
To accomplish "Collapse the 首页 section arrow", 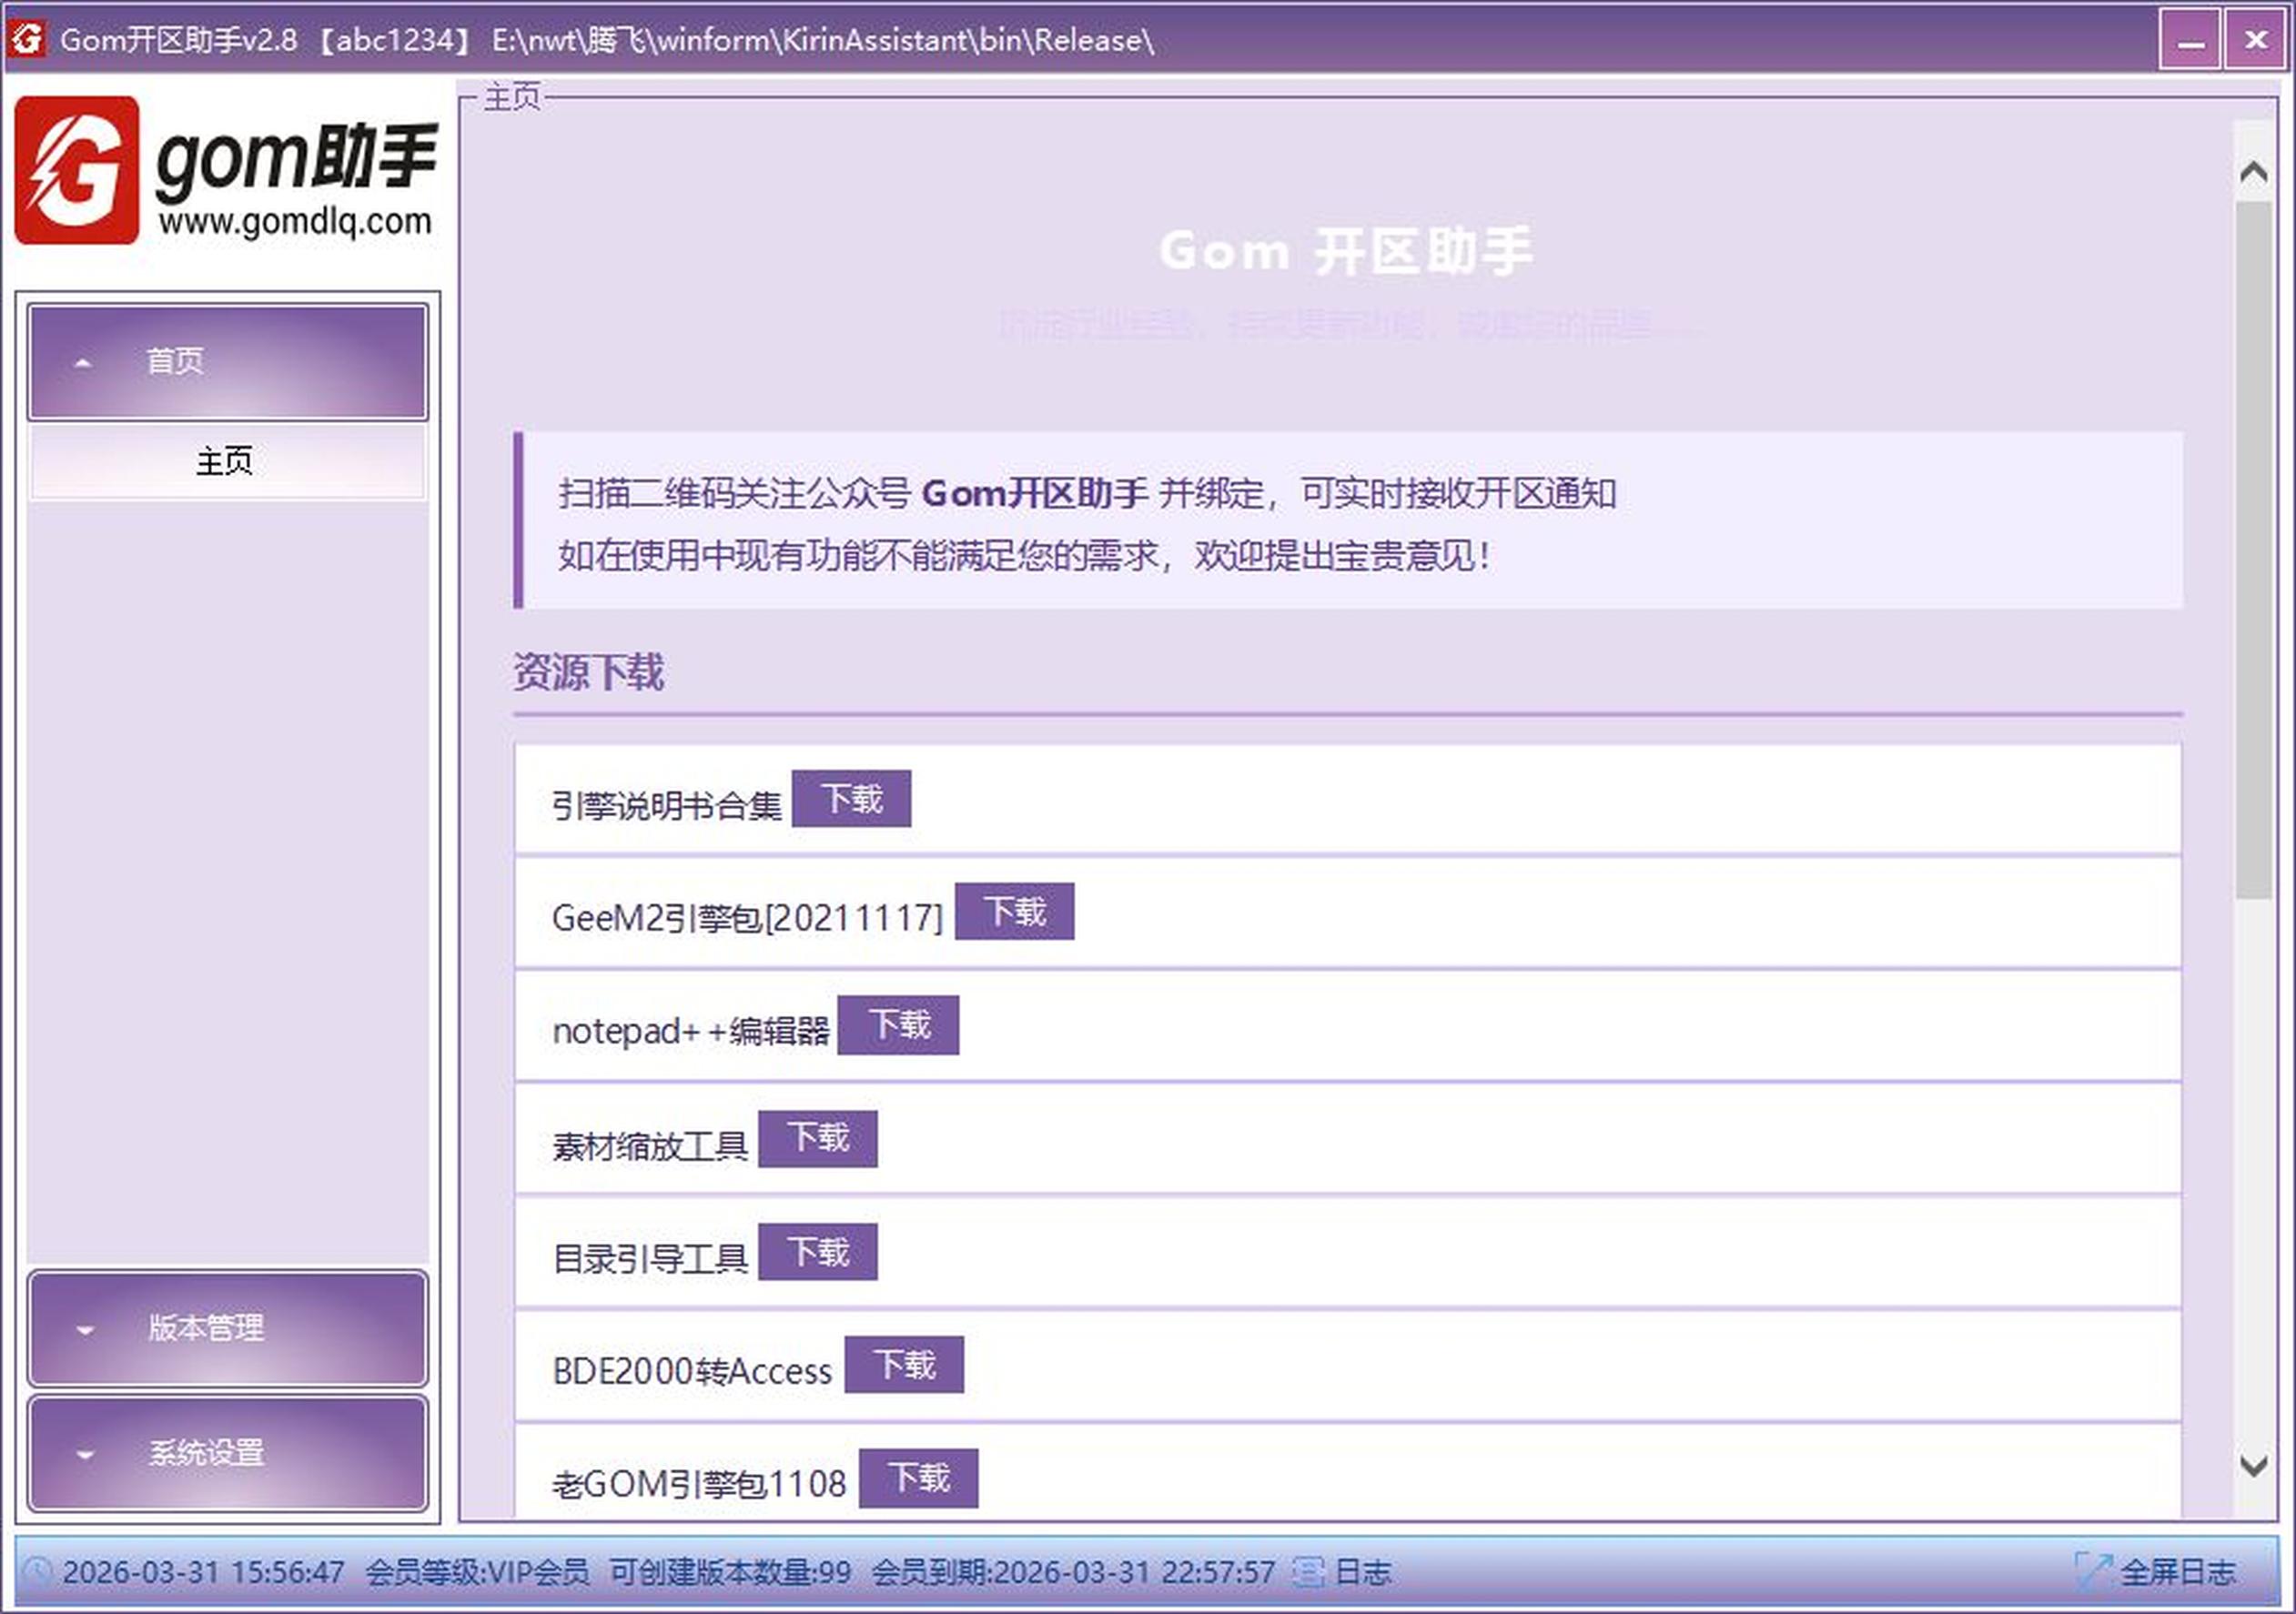I will 84,362.
